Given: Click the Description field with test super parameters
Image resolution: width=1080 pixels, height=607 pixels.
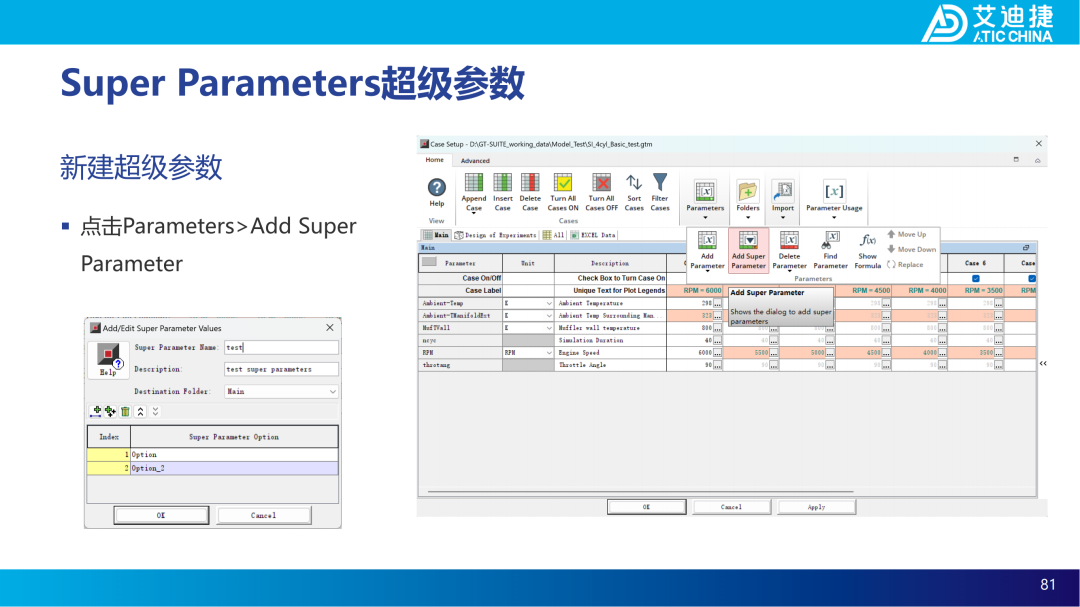Looking at the screenshot, I should click(281, 369).
